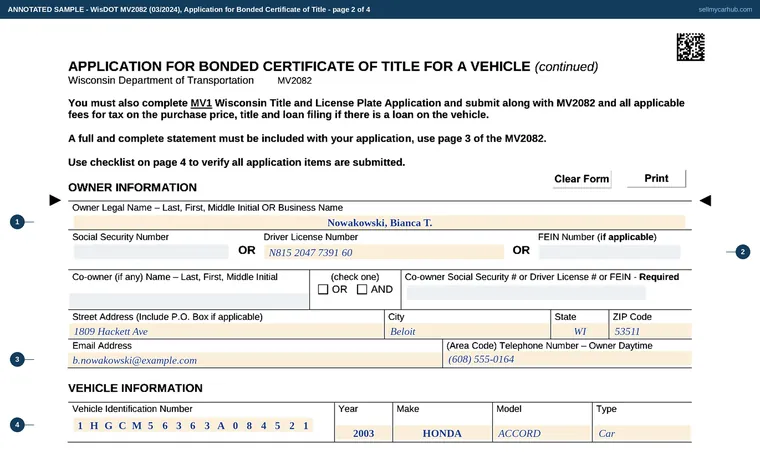Screen dimensions: 760x456
Task: Click the Wisconsin Department of Transportation text
Action: [x=161, y=80]
